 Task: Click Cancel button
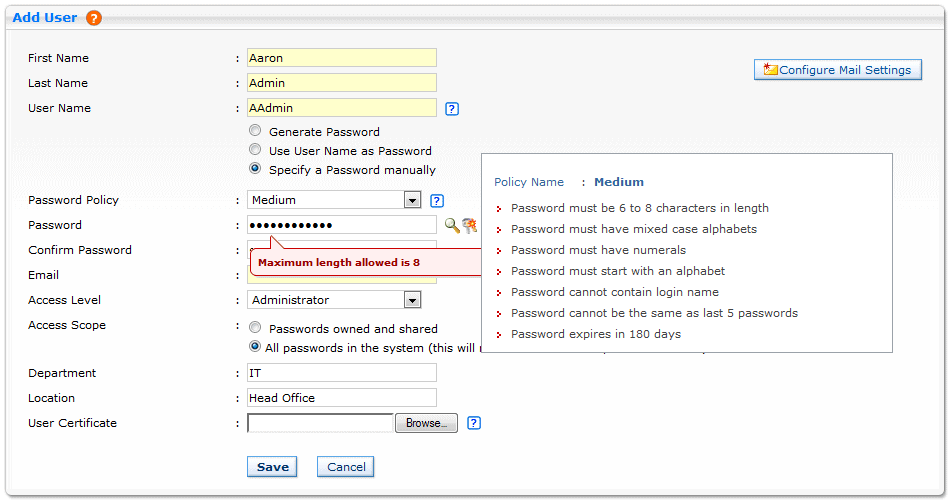[346, 467]
